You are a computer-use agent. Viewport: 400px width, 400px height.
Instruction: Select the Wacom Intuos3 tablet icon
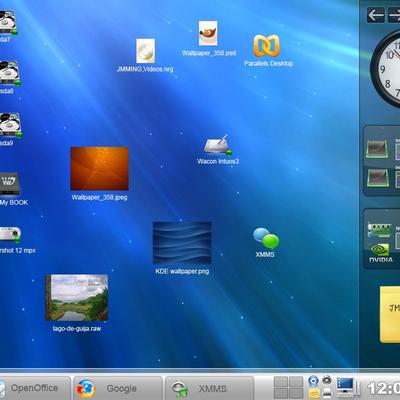pyautogui.click(x=218, y=145)
